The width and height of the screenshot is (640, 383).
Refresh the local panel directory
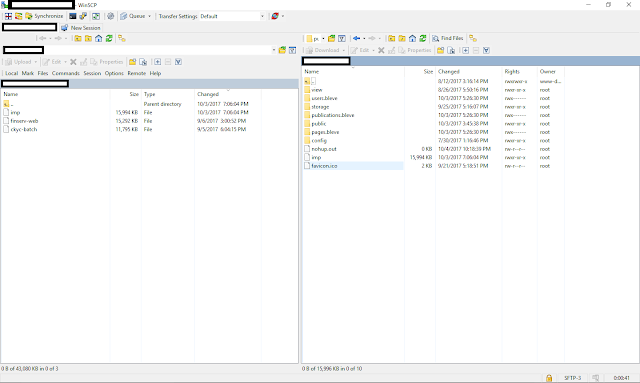pos(109,38)
